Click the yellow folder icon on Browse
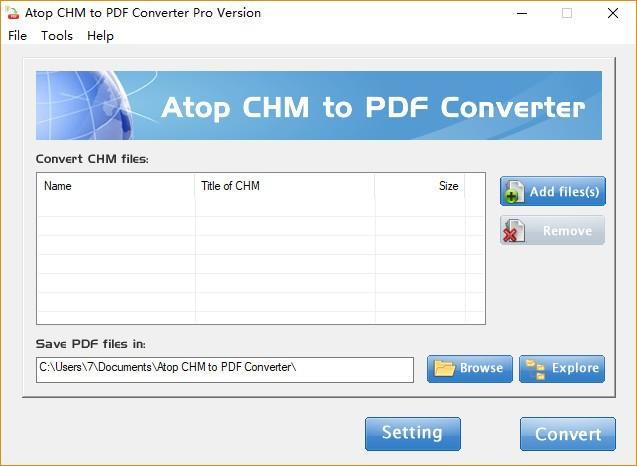This screenshot has width=637, height=466. (444, 368)
